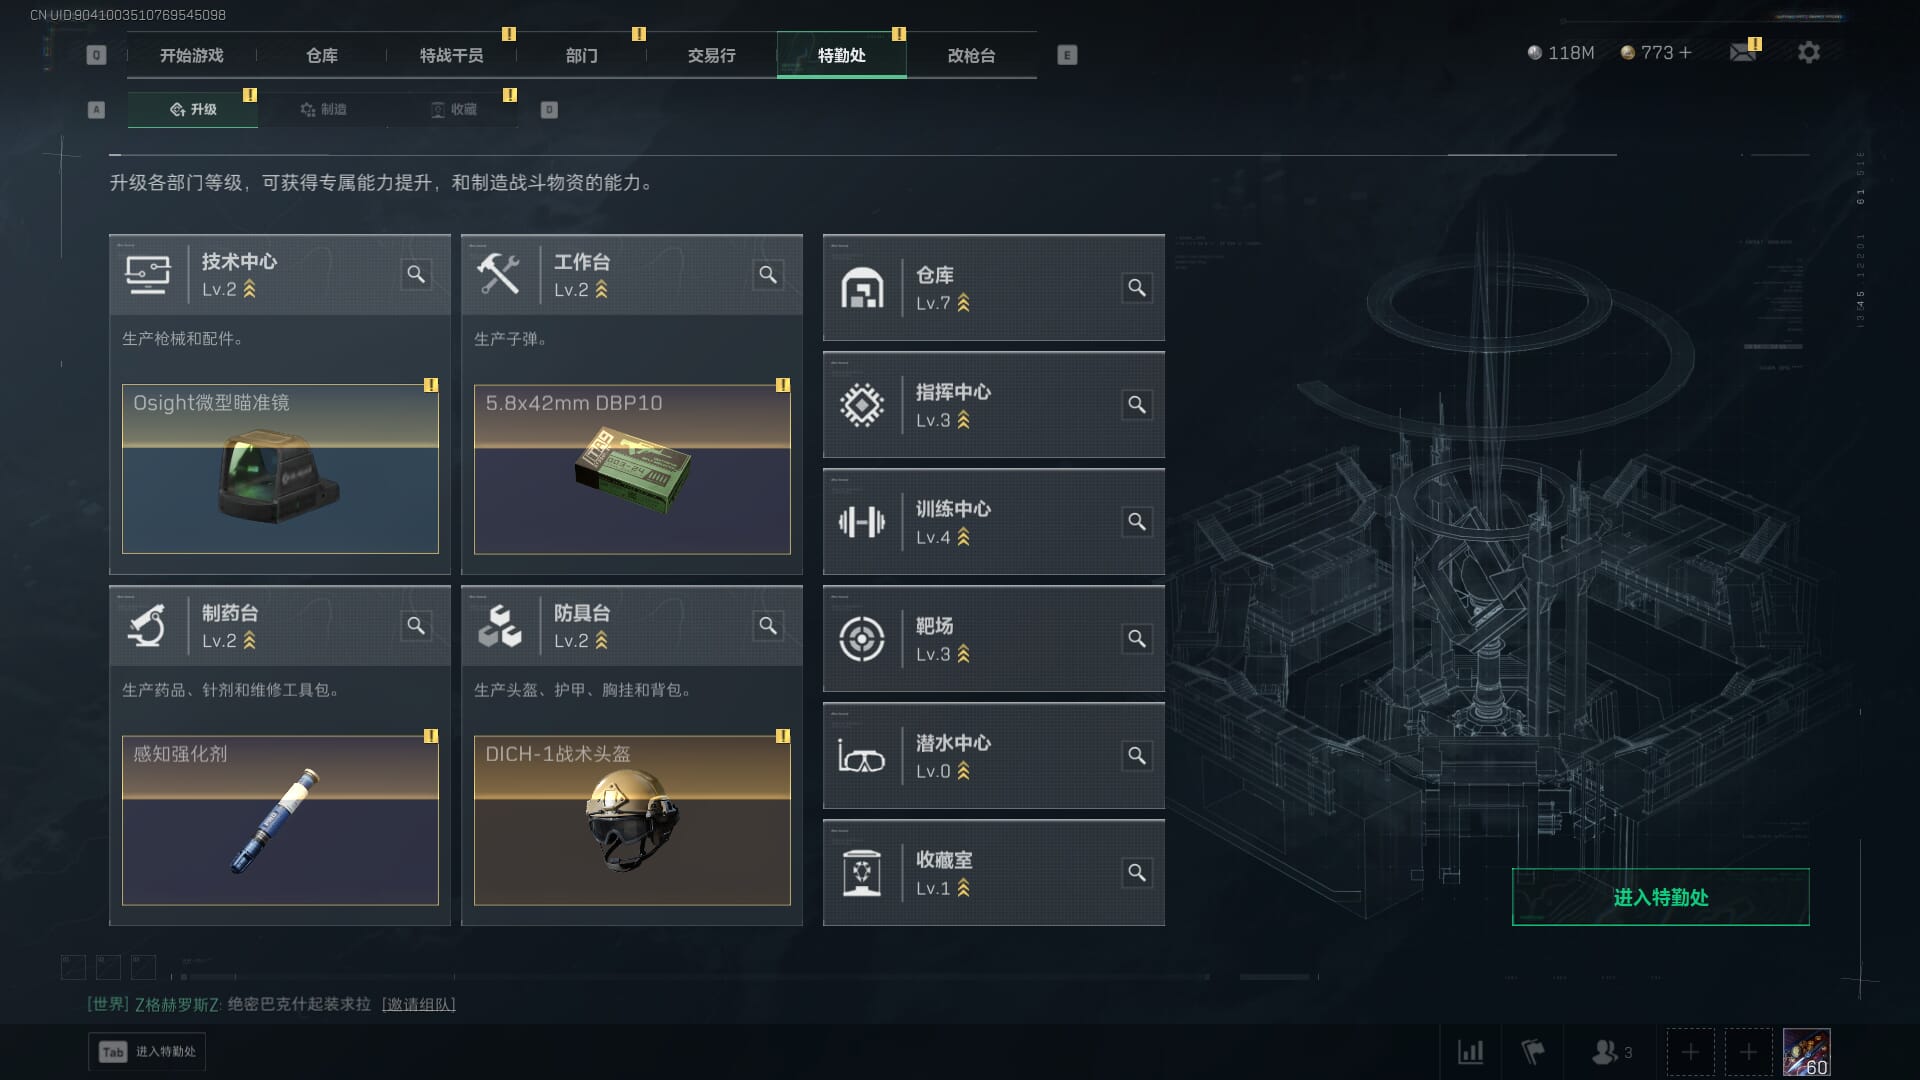Click magnifier on 潜水中心 row

(x=1137, y=756)
